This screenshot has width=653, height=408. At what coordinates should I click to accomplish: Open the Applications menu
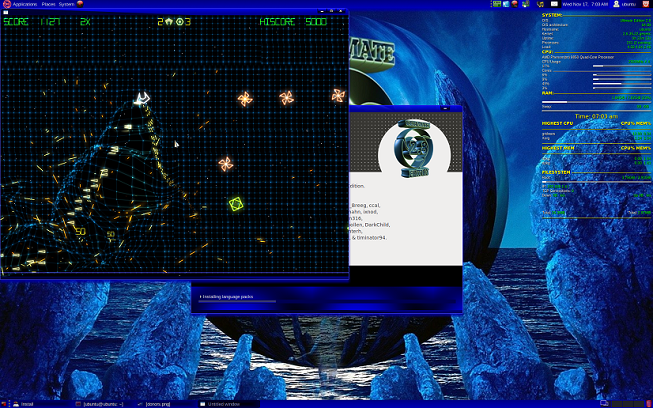[x=25, y=4]
